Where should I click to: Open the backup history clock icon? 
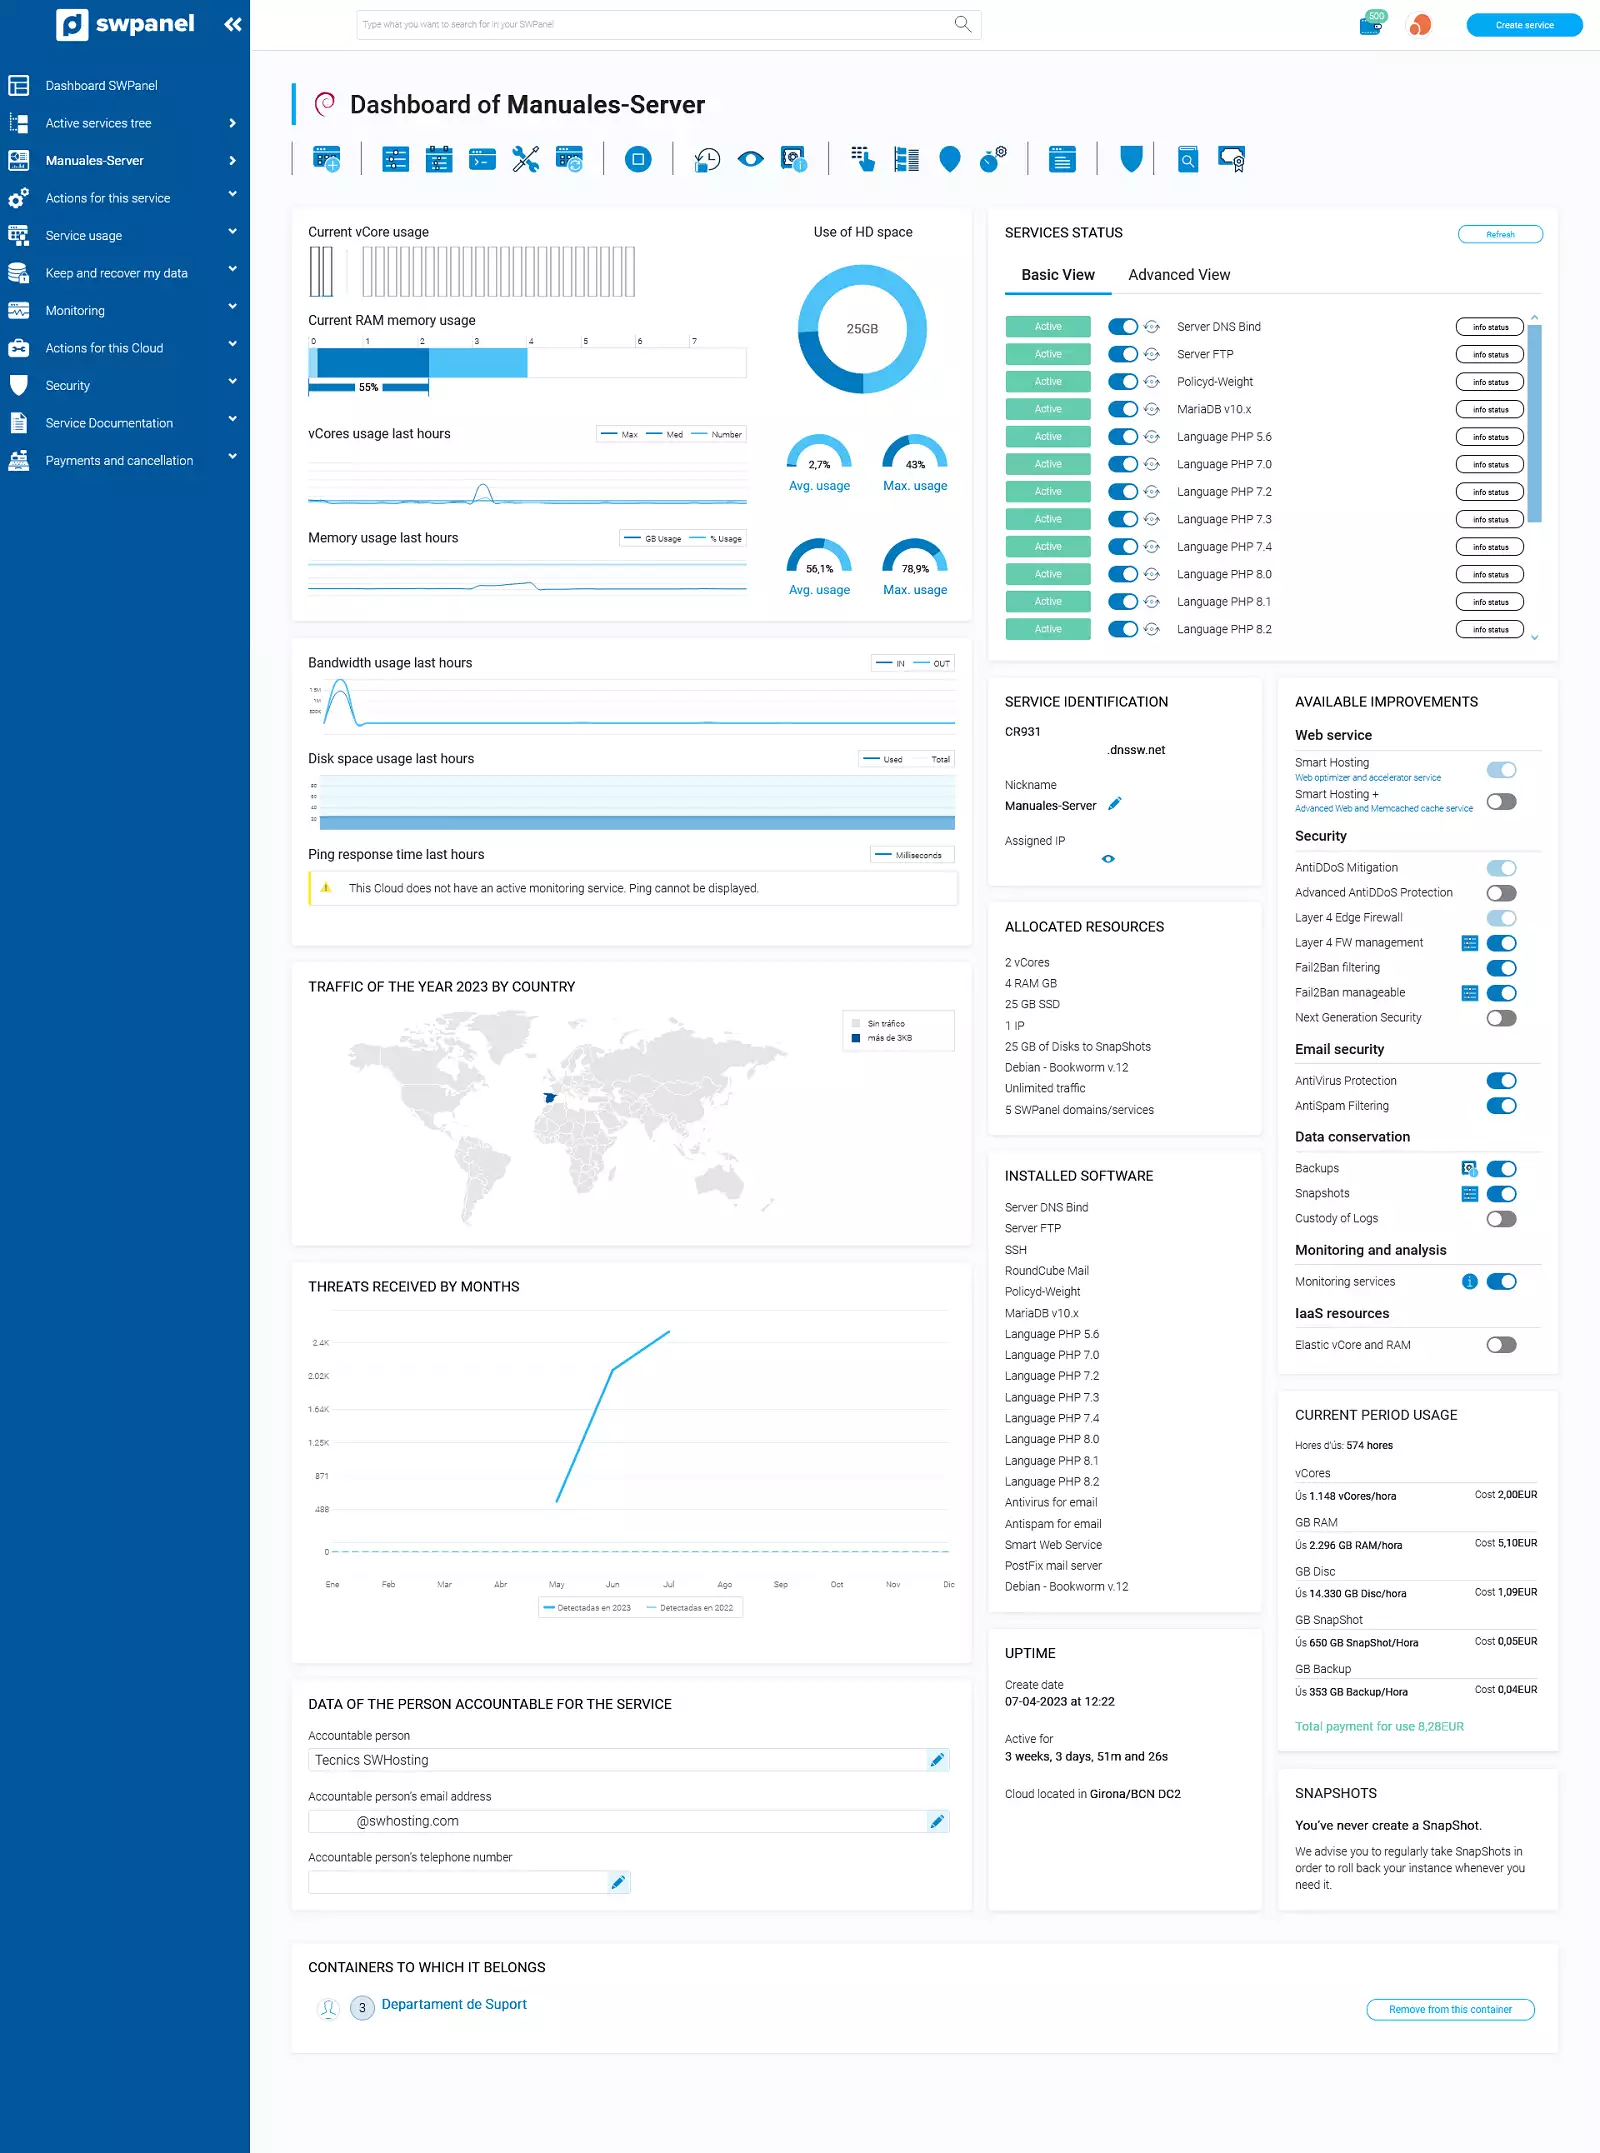707,160
